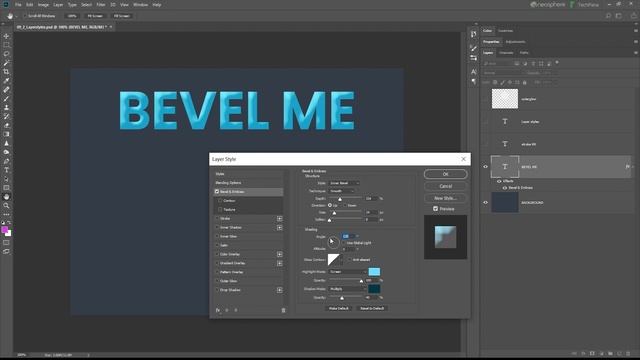Switch to the Adjustments tab

[516, 42]
